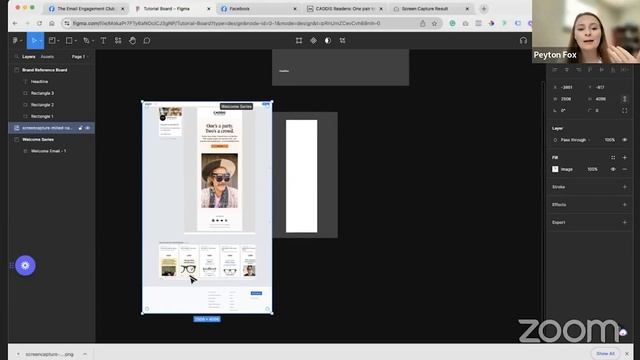The height and width of the screenshot is (360, 640).
Task: Click the Create component icon
Action: click(313, 40)
